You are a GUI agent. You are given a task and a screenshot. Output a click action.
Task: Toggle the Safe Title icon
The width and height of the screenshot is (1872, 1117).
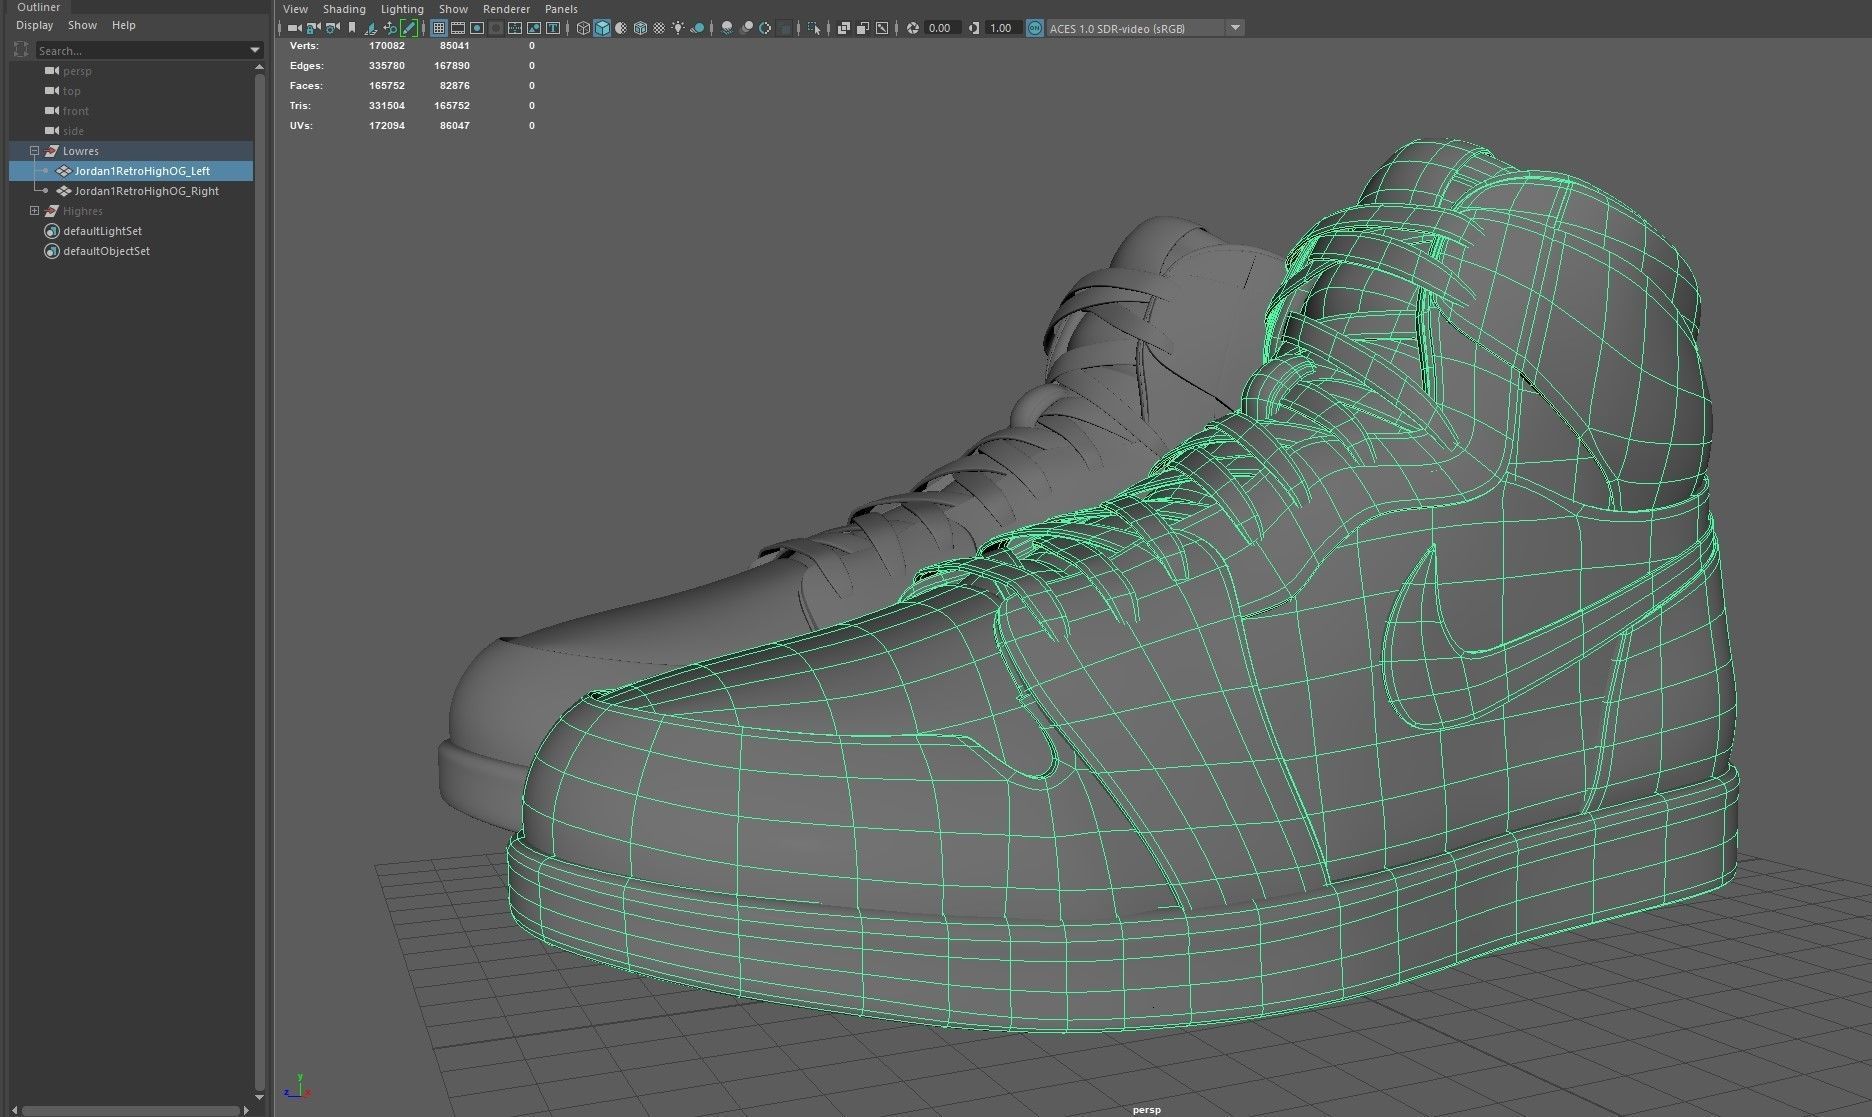click(x=553, y=28)
